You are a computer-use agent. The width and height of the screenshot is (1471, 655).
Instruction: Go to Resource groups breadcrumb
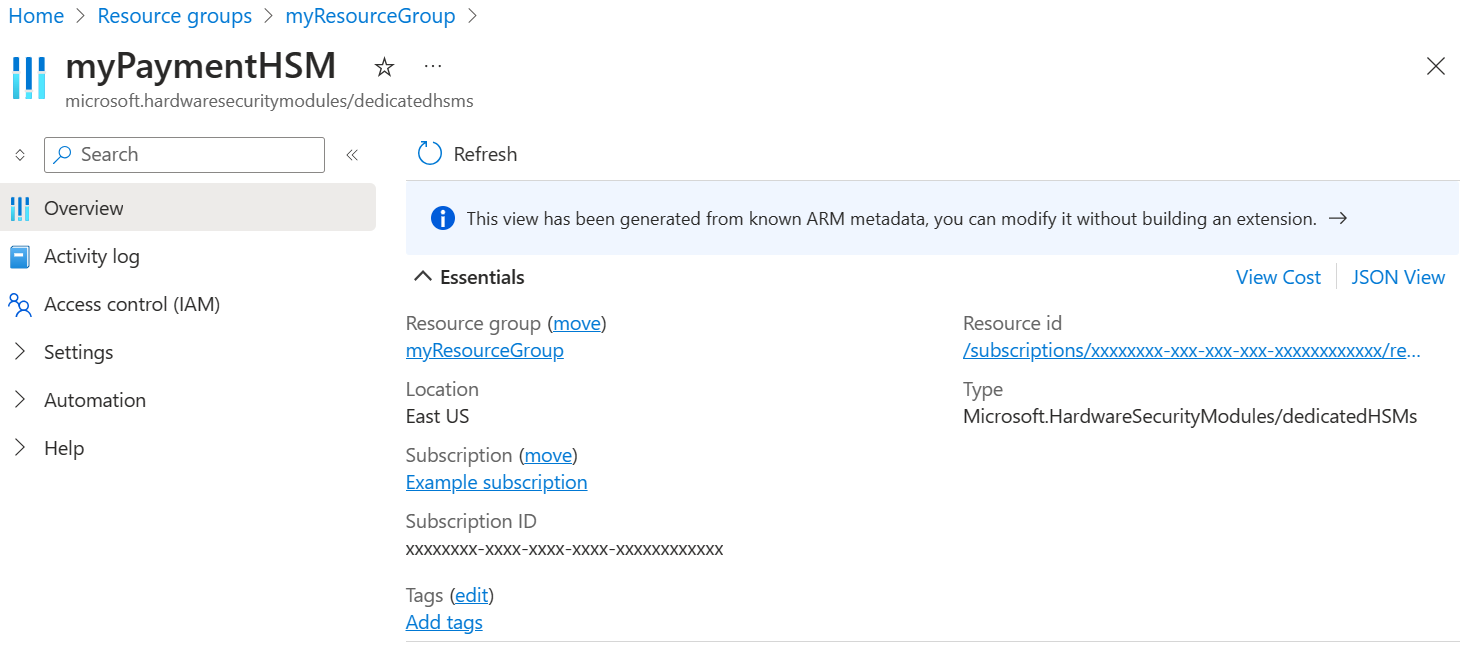[175, 16]
